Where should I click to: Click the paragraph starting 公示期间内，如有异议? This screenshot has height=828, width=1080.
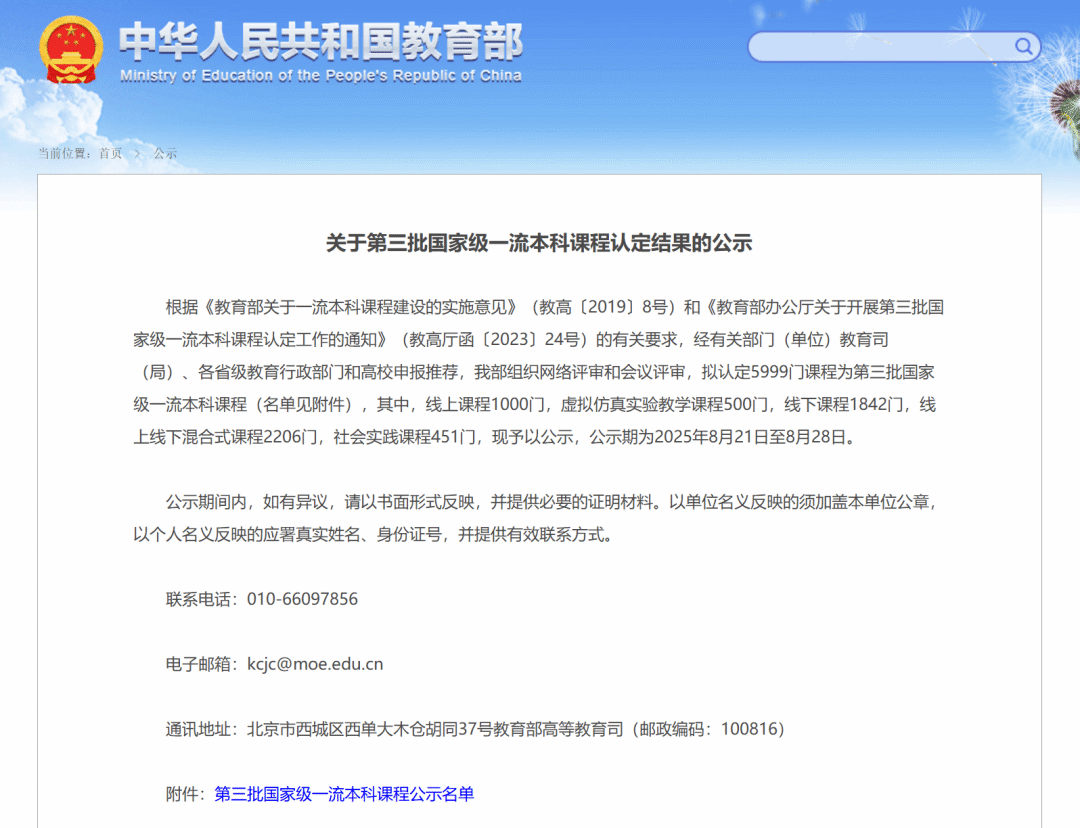pyautogui.click(x=537, y=518)
